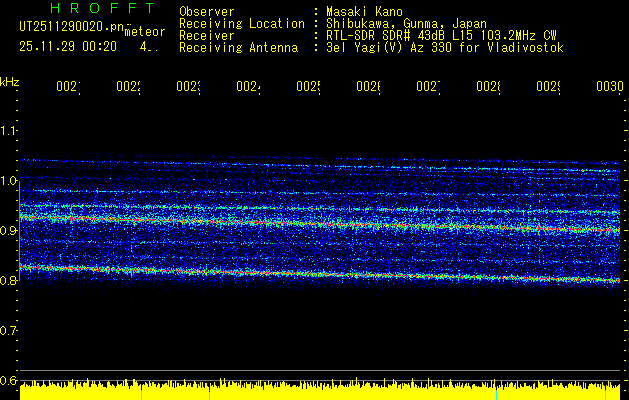Viewport: 629px width, 400px height.
Task: Click the 1.0 kHz axis label
Action: [8, 180]
